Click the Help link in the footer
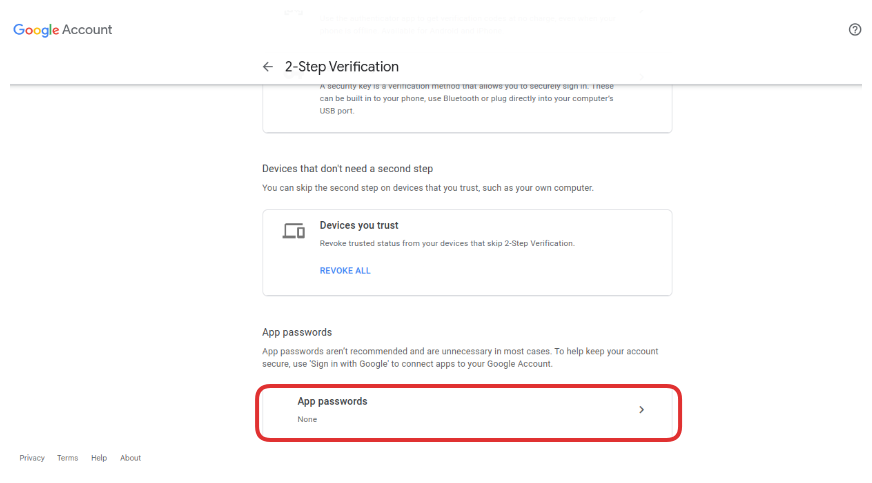Image resolution: width=872 pixels, height=483 pixels. coord(99,458)
